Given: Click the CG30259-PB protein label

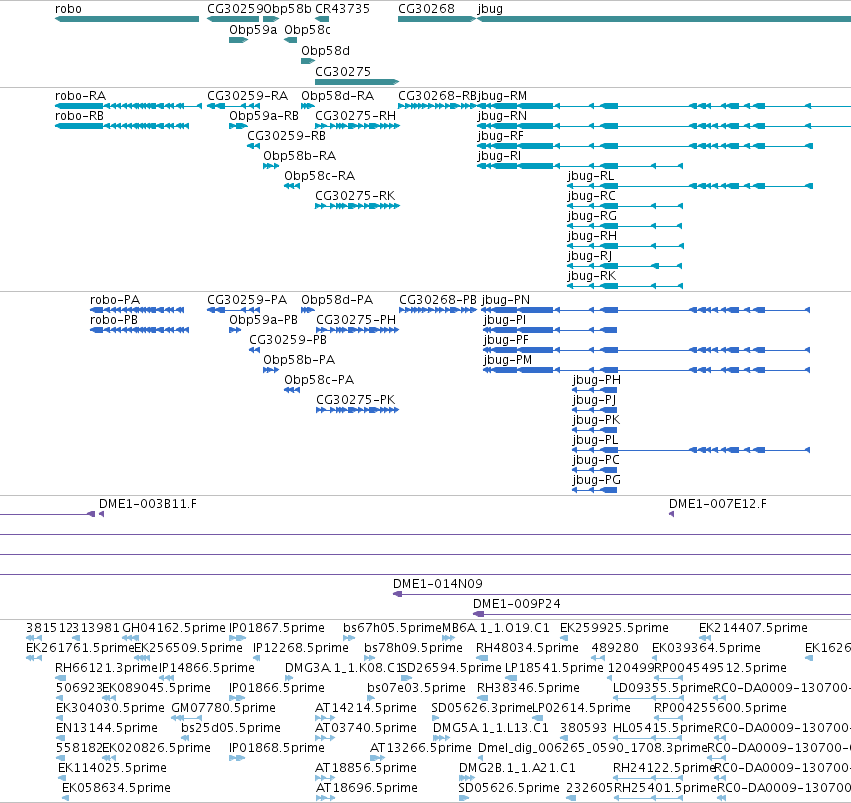Looking at the screenshot, I should 288,340.
